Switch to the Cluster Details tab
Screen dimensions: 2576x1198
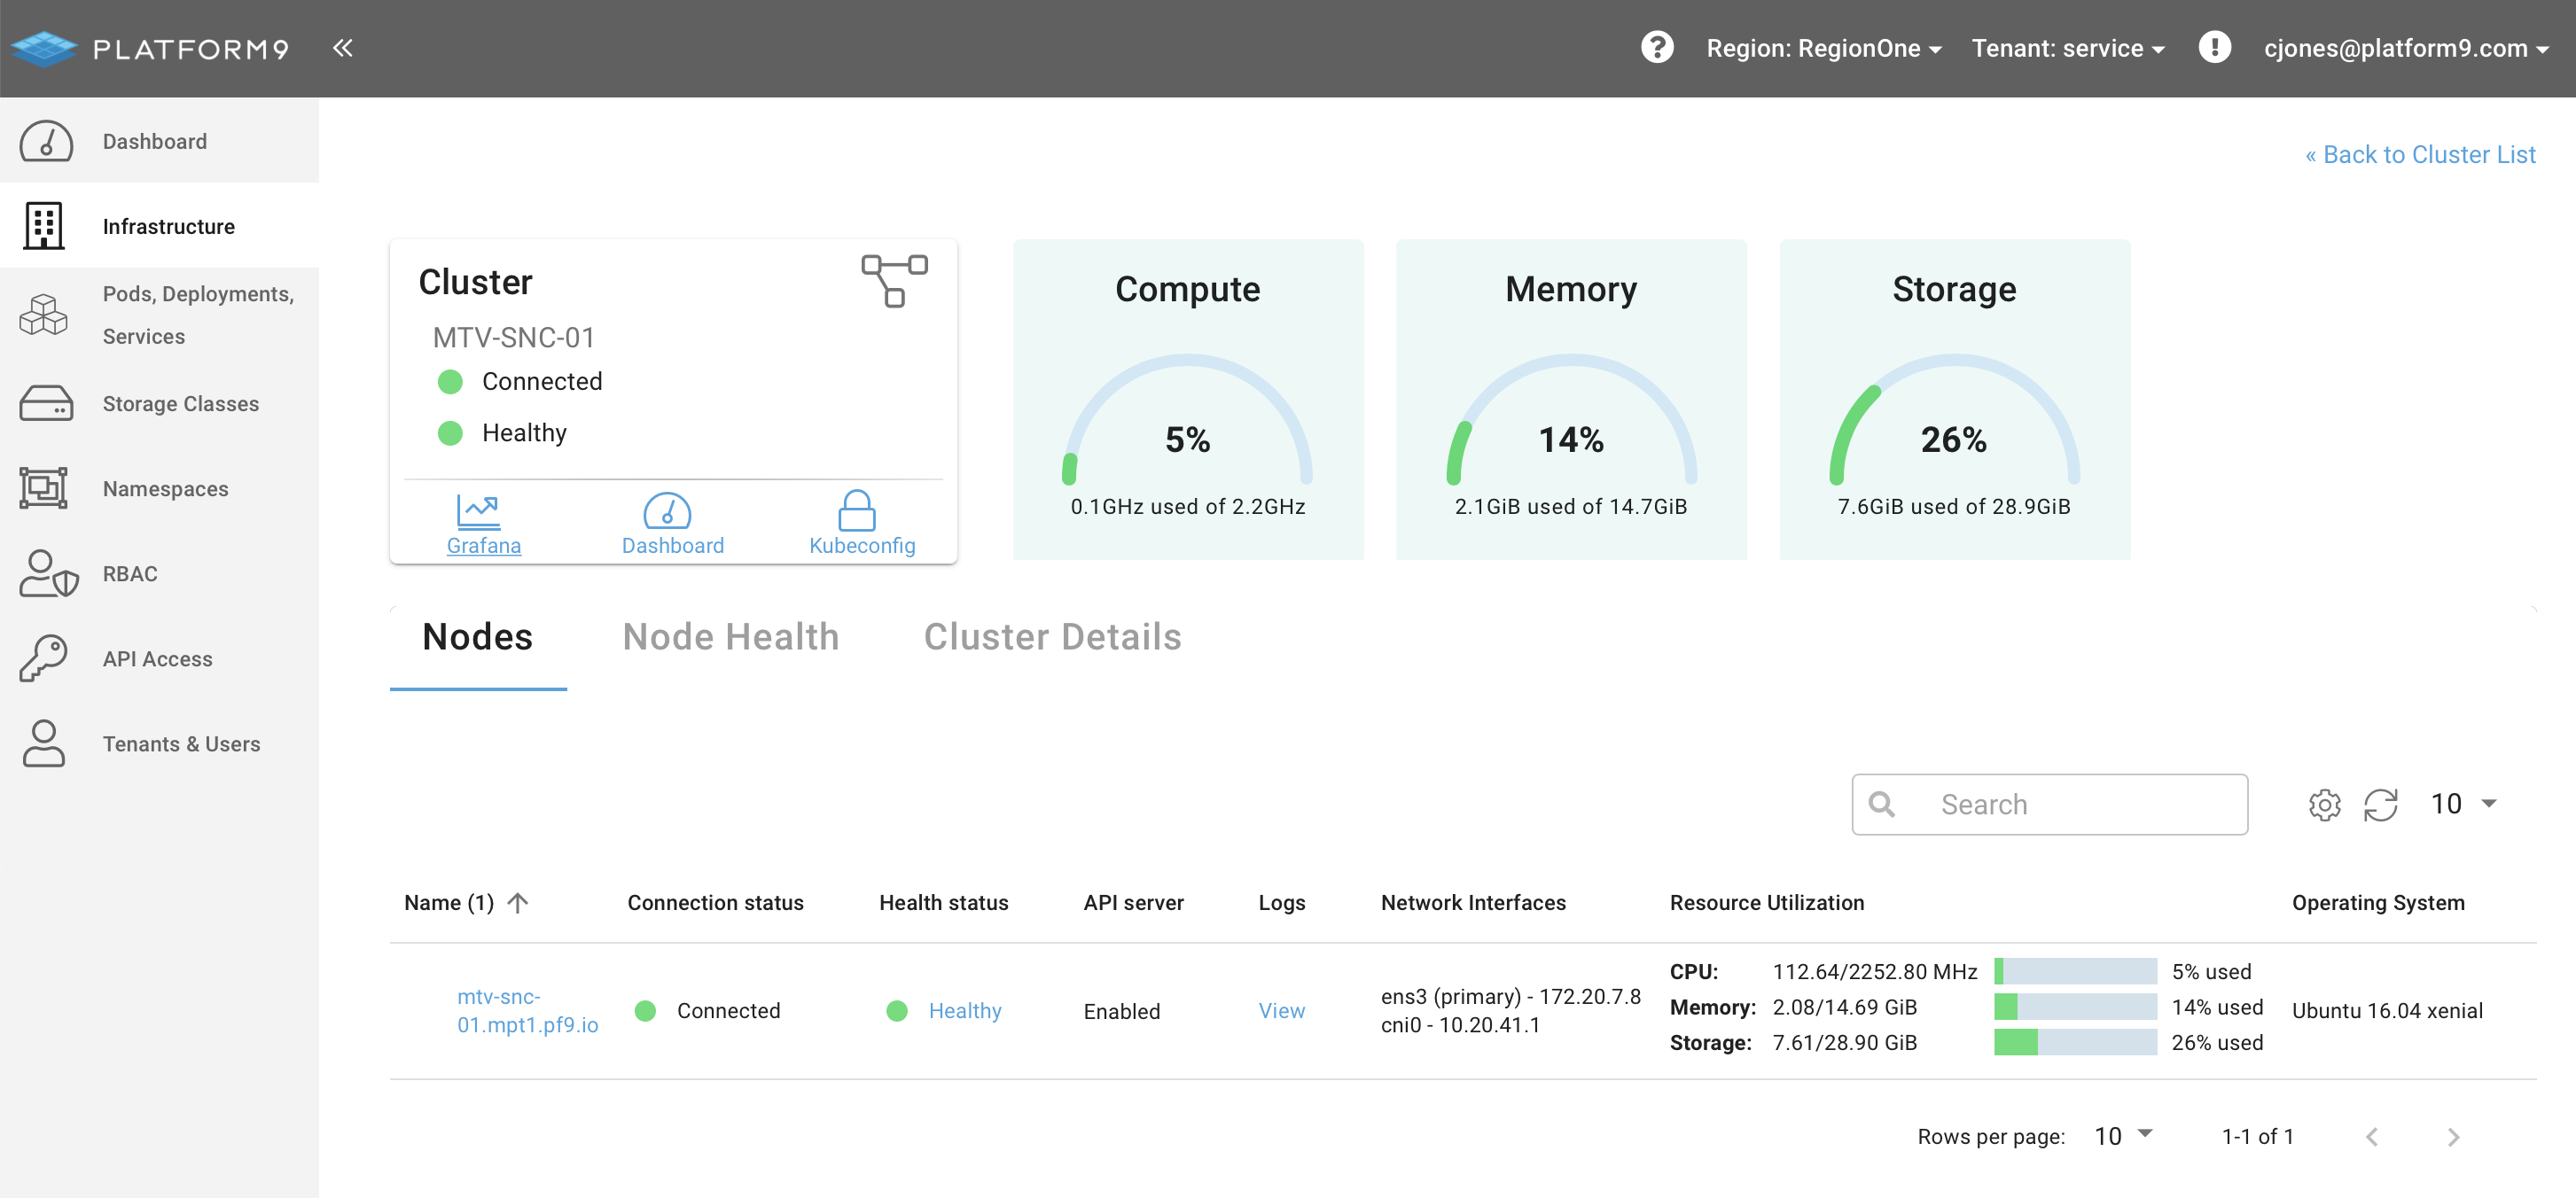tap(1052, 637)
